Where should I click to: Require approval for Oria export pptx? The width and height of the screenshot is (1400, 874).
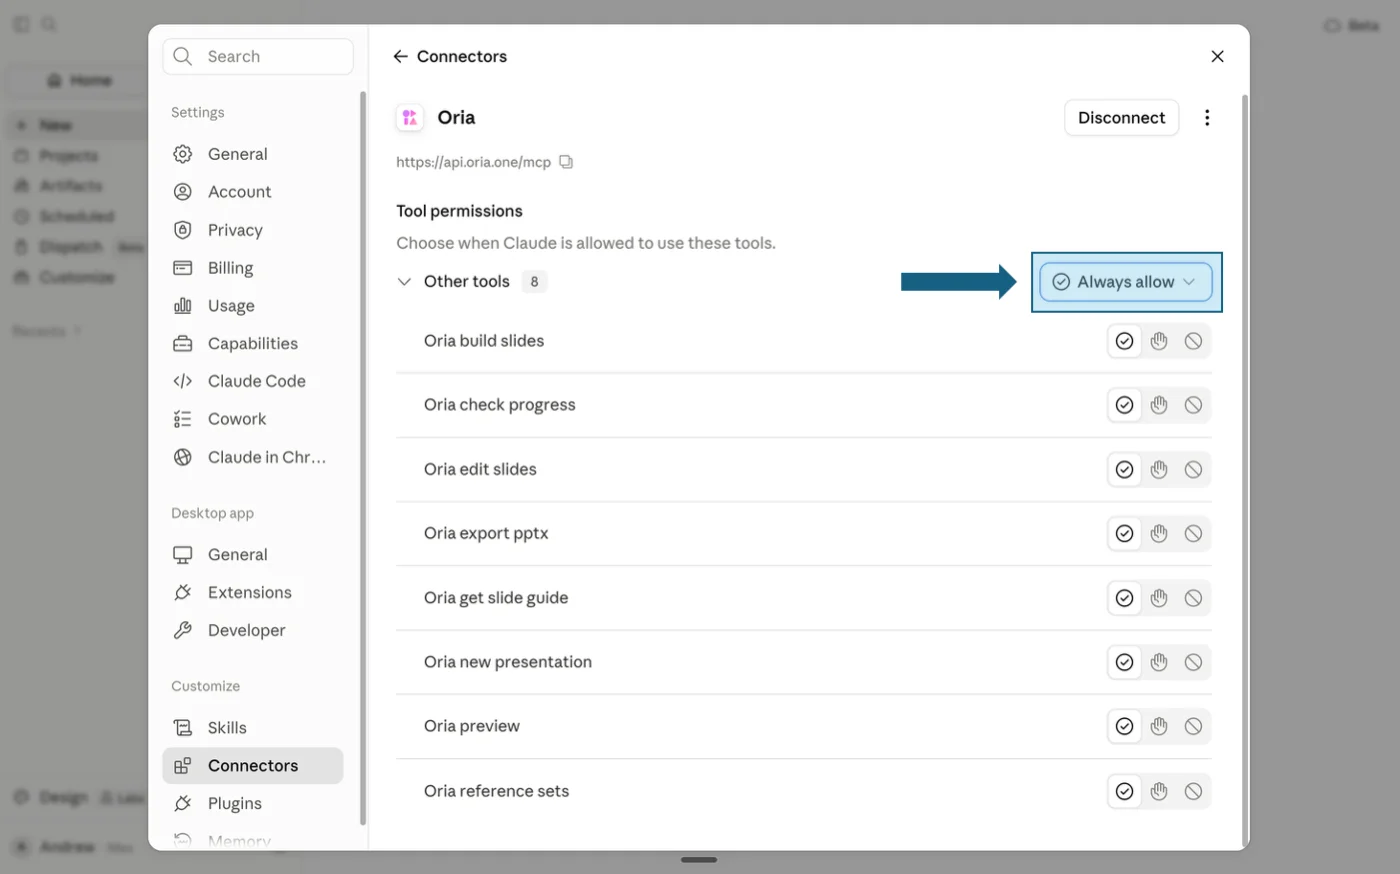point(1159,534)
